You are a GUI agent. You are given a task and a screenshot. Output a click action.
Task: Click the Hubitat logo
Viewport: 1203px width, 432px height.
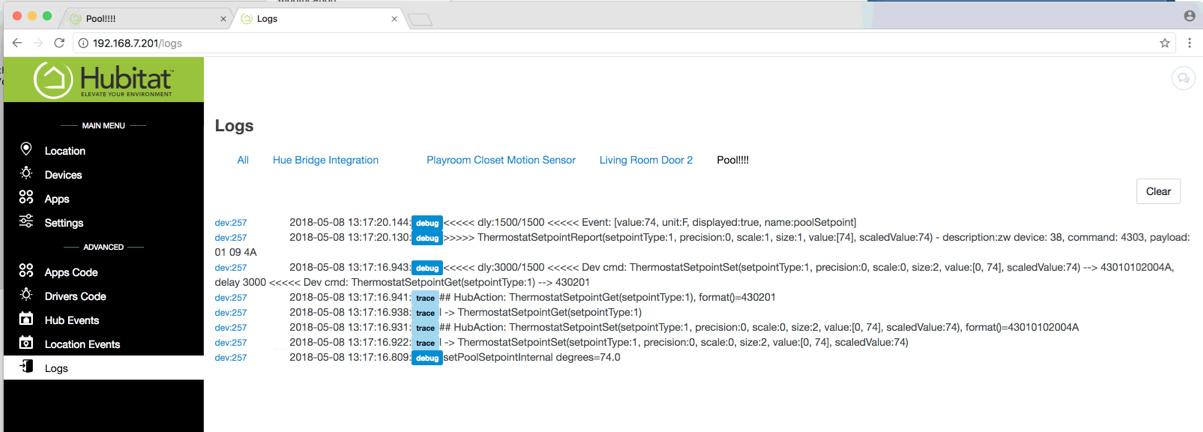pos(104,79)
